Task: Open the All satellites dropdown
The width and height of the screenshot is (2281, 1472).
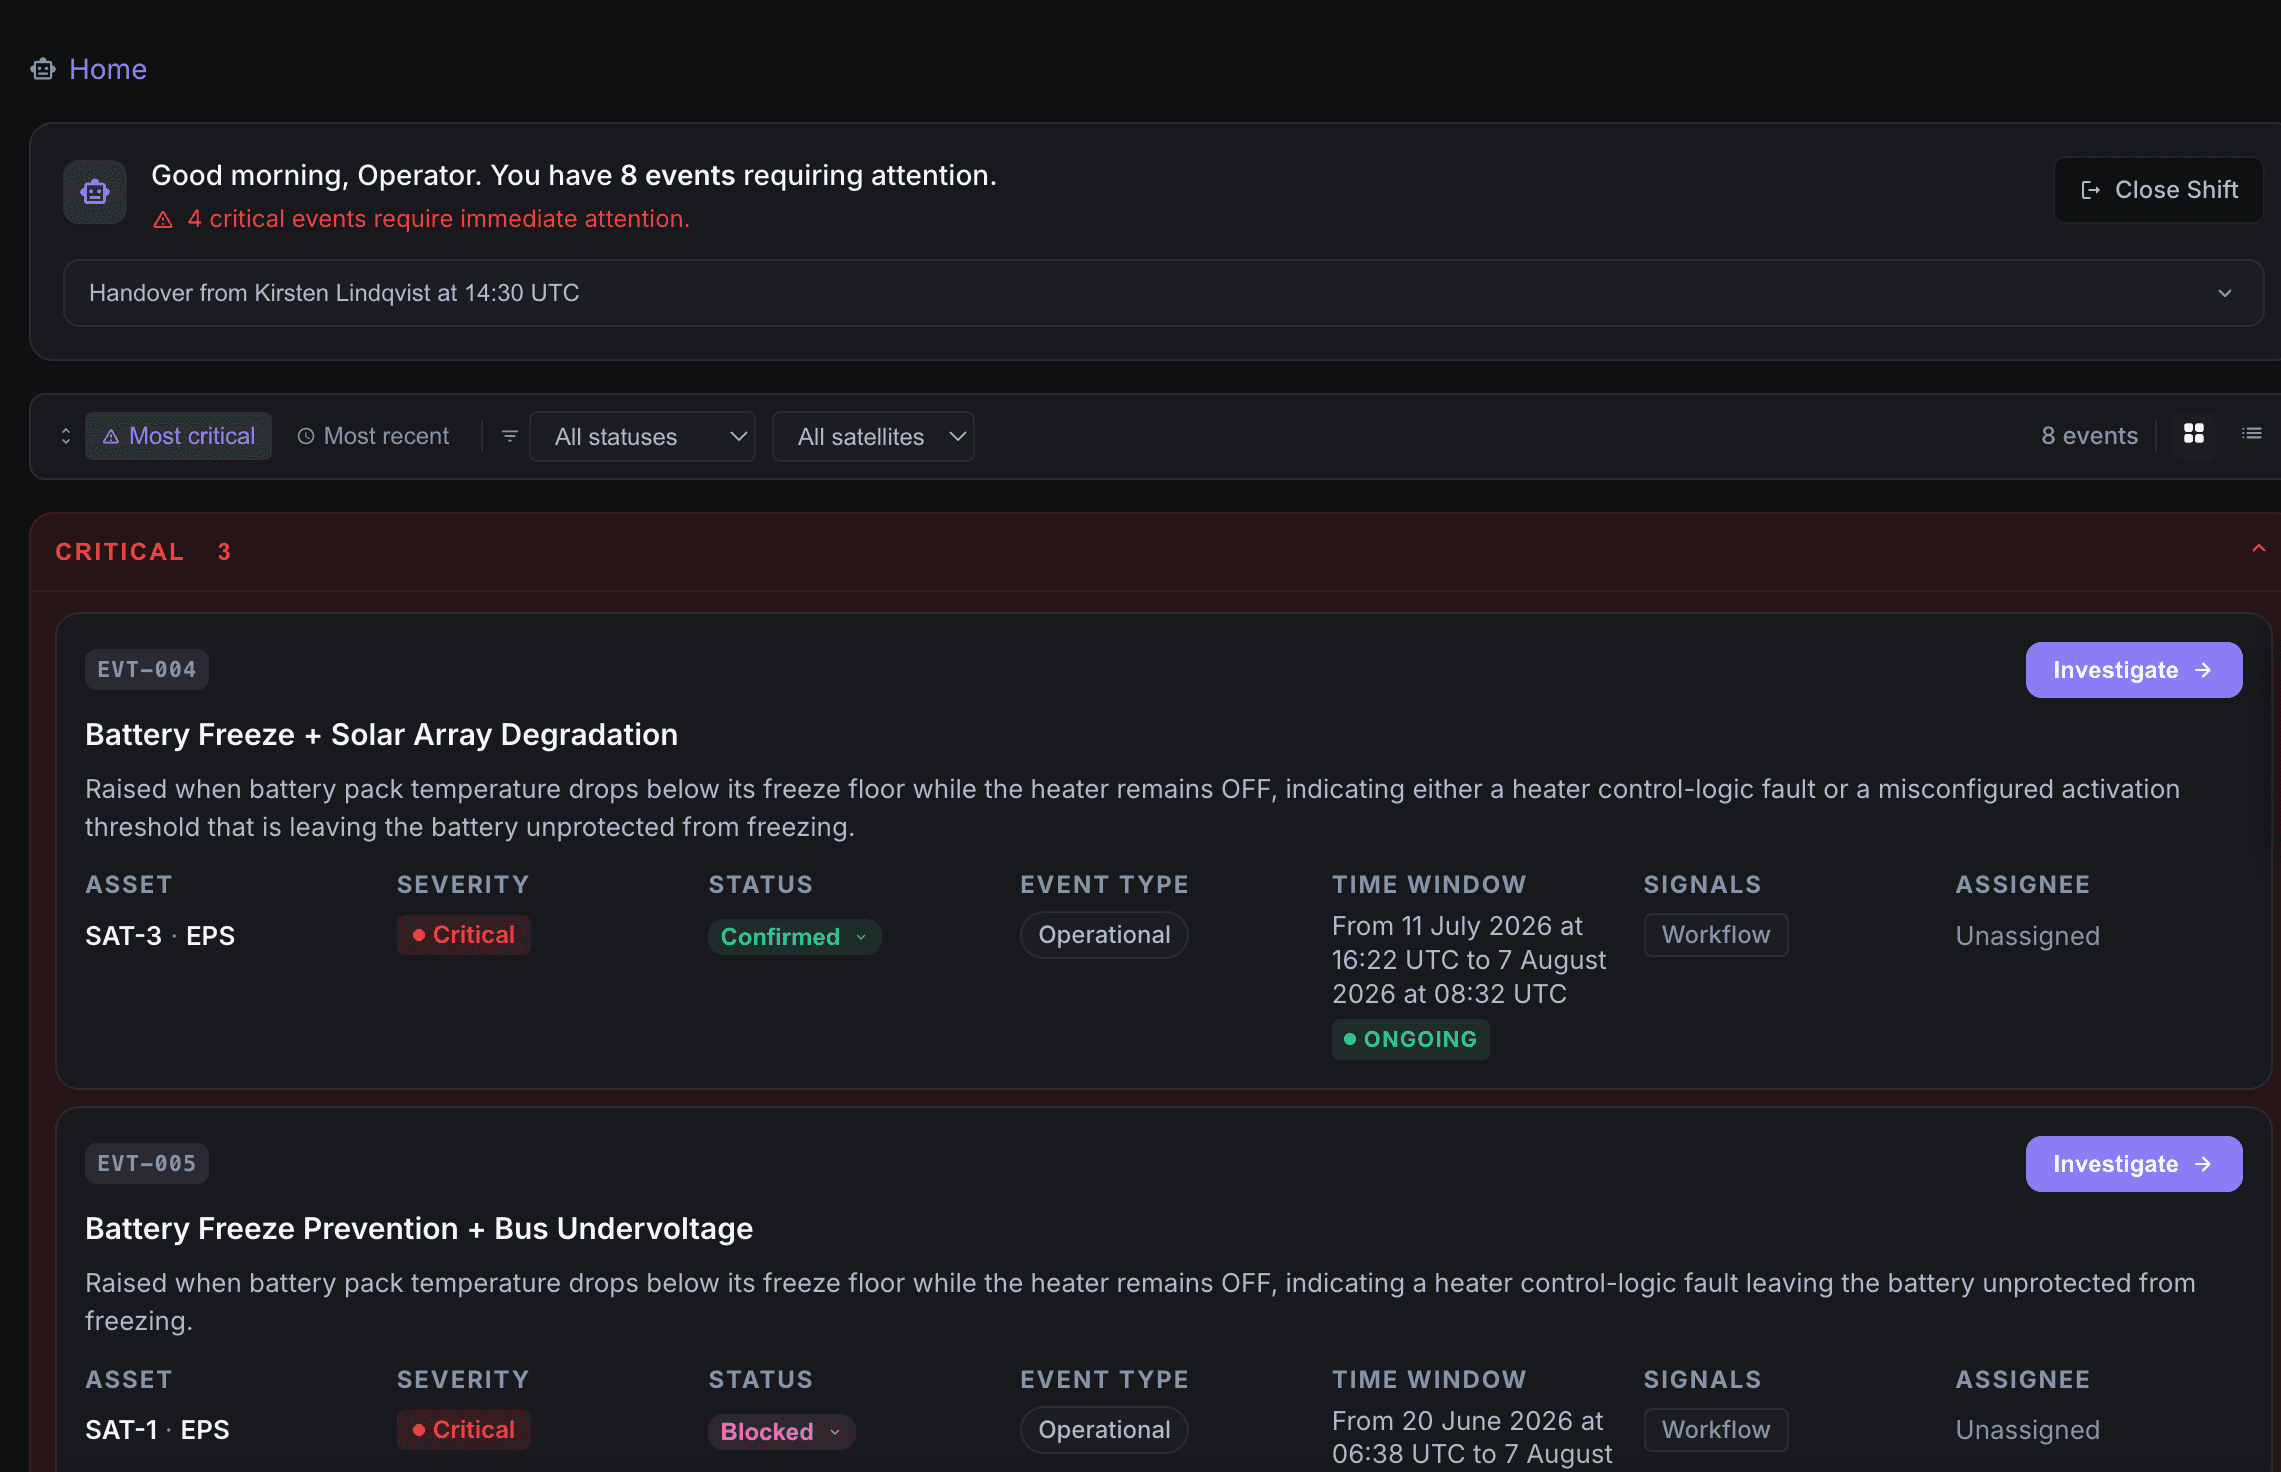Action: tap(873, 436)
